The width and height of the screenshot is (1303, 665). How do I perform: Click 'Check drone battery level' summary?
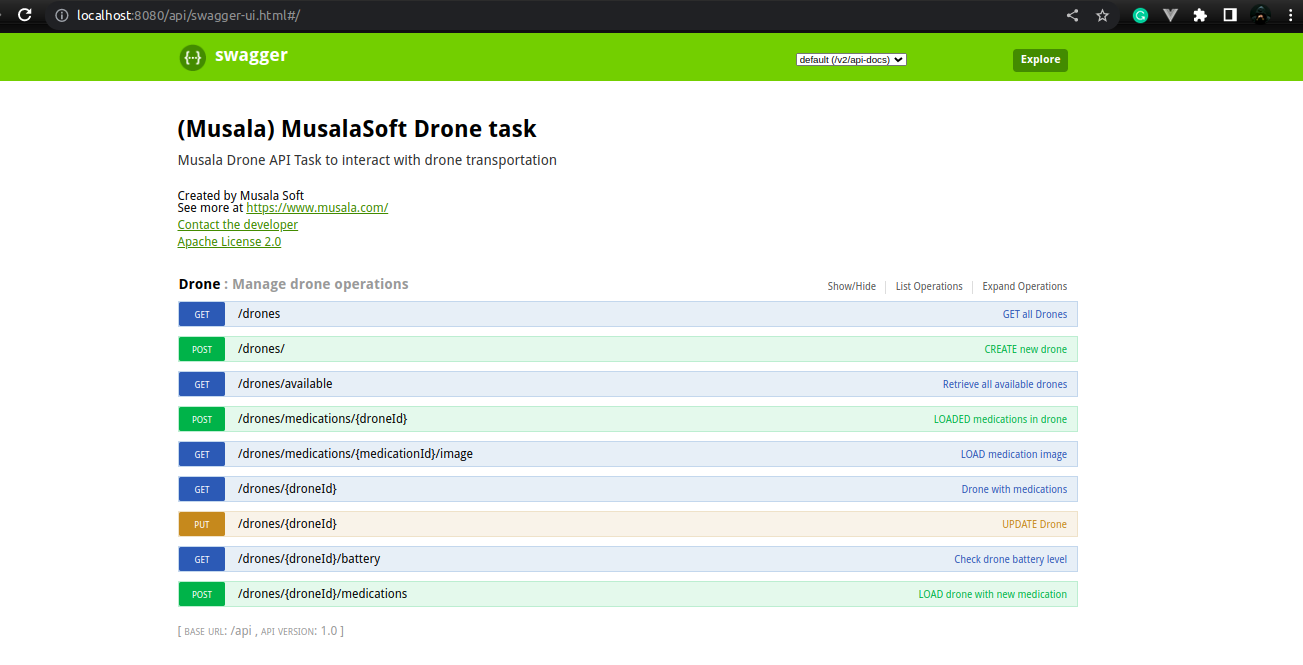tap(1010, 559)
